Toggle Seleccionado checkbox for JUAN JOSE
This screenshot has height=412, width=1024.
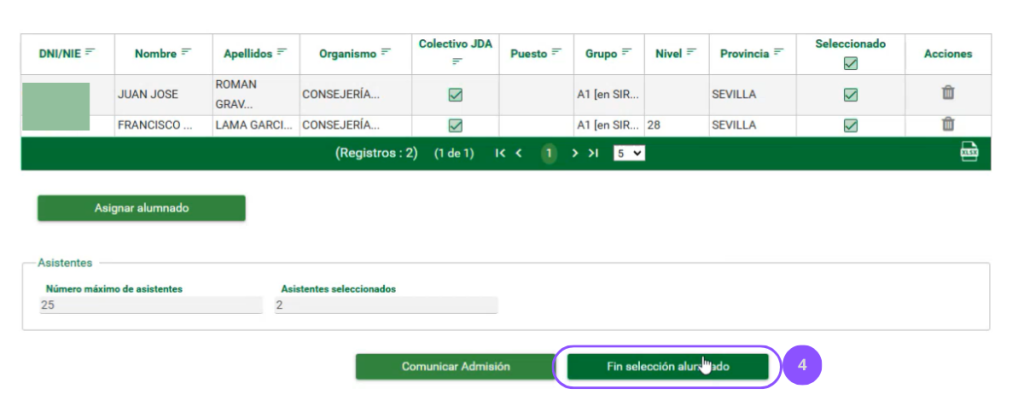pos(850,95)
